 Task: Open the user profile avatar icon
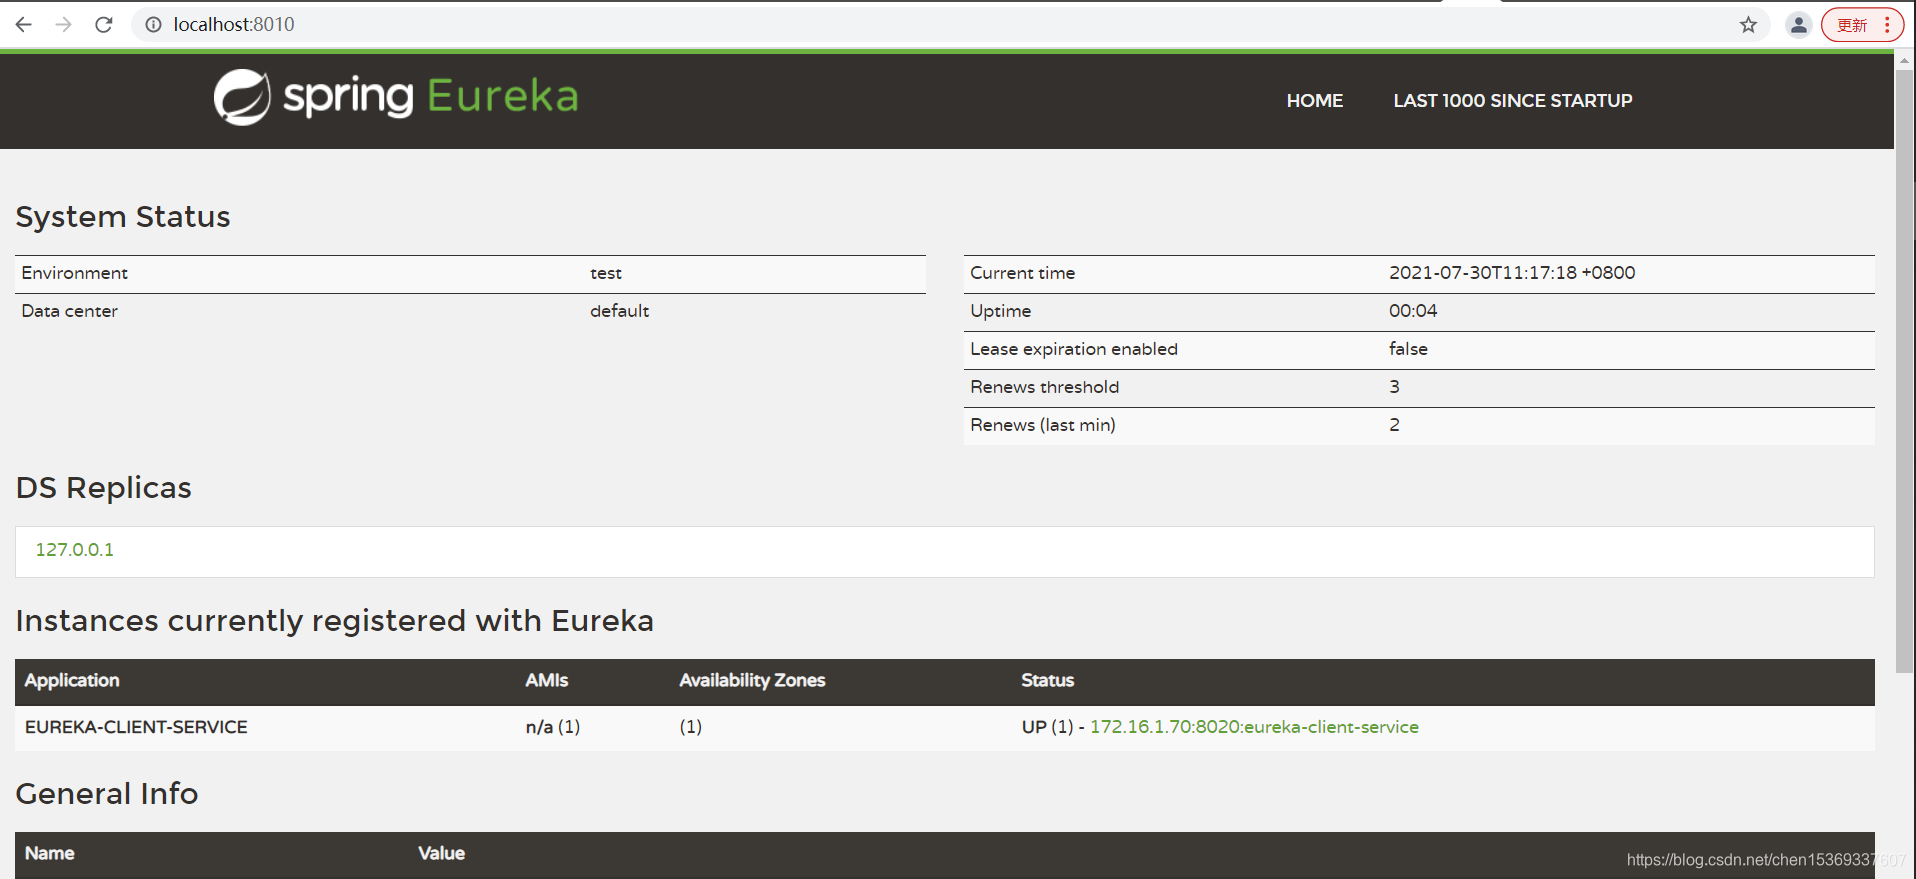pos(1798,25)
